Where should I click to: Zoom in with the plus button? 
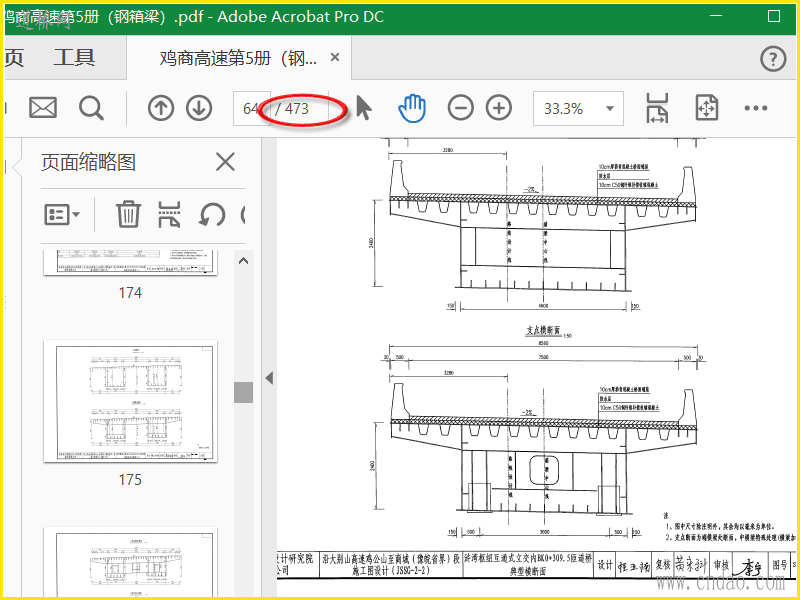point(498,108)
